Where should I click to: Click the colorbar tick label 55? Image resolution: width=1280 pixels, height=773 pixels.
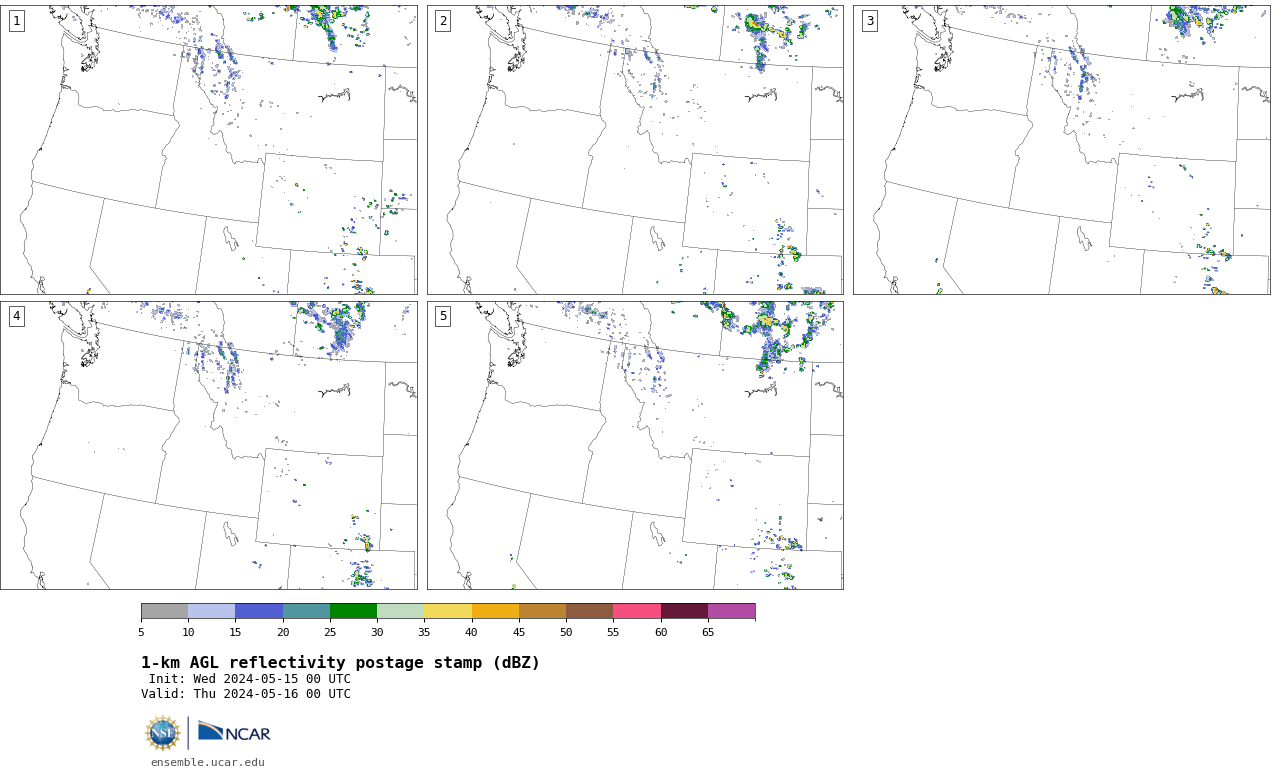coord(613,632)
